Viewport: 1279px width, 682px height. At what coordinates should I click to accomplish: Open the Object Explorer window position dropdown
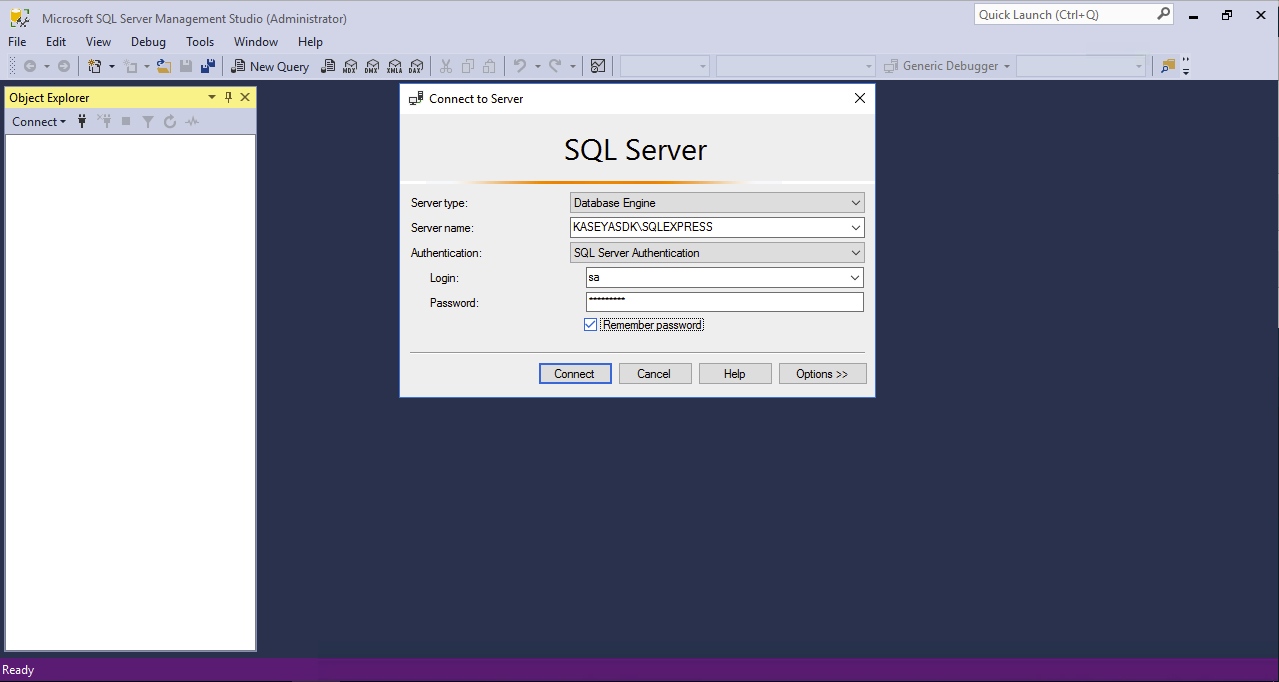click(212, 97)
